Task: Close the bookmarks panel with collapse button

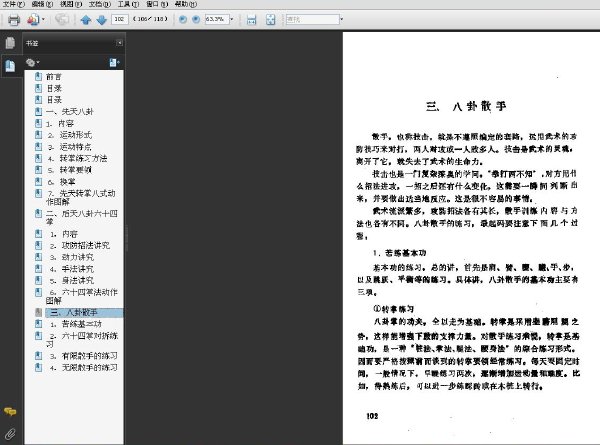Action: tap(119, 43)
